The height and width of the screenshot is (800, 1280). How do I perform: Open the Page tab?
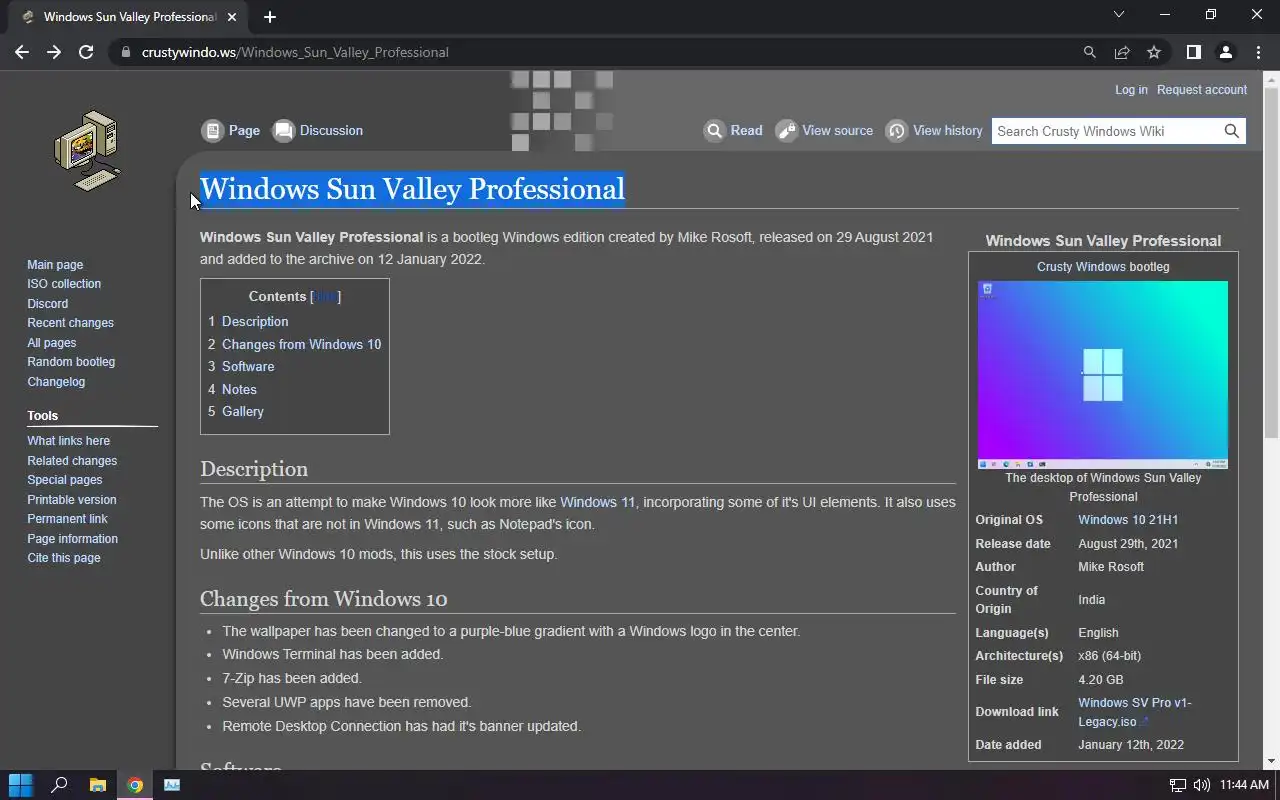[231, 131]
